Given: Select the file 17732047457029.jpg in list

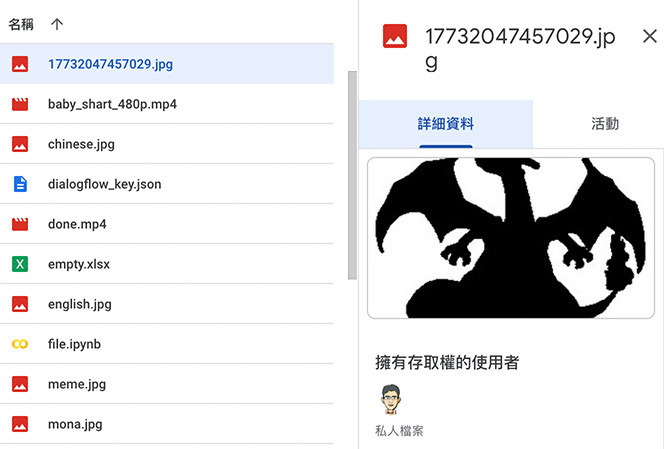Looking at the screenshot, I should (167, 64).
